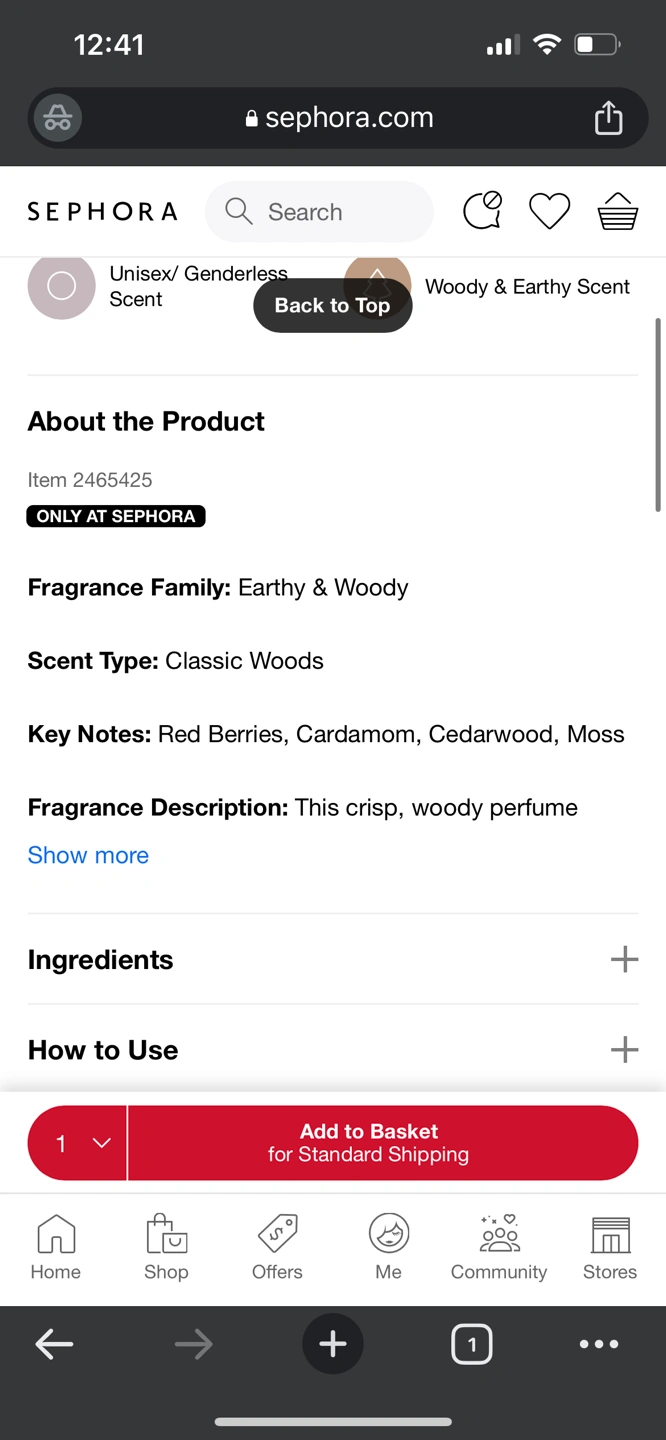Select the Unisex/Genderless Scent swatch circle
Screen dimensions: 666x1440
point(61,287)
